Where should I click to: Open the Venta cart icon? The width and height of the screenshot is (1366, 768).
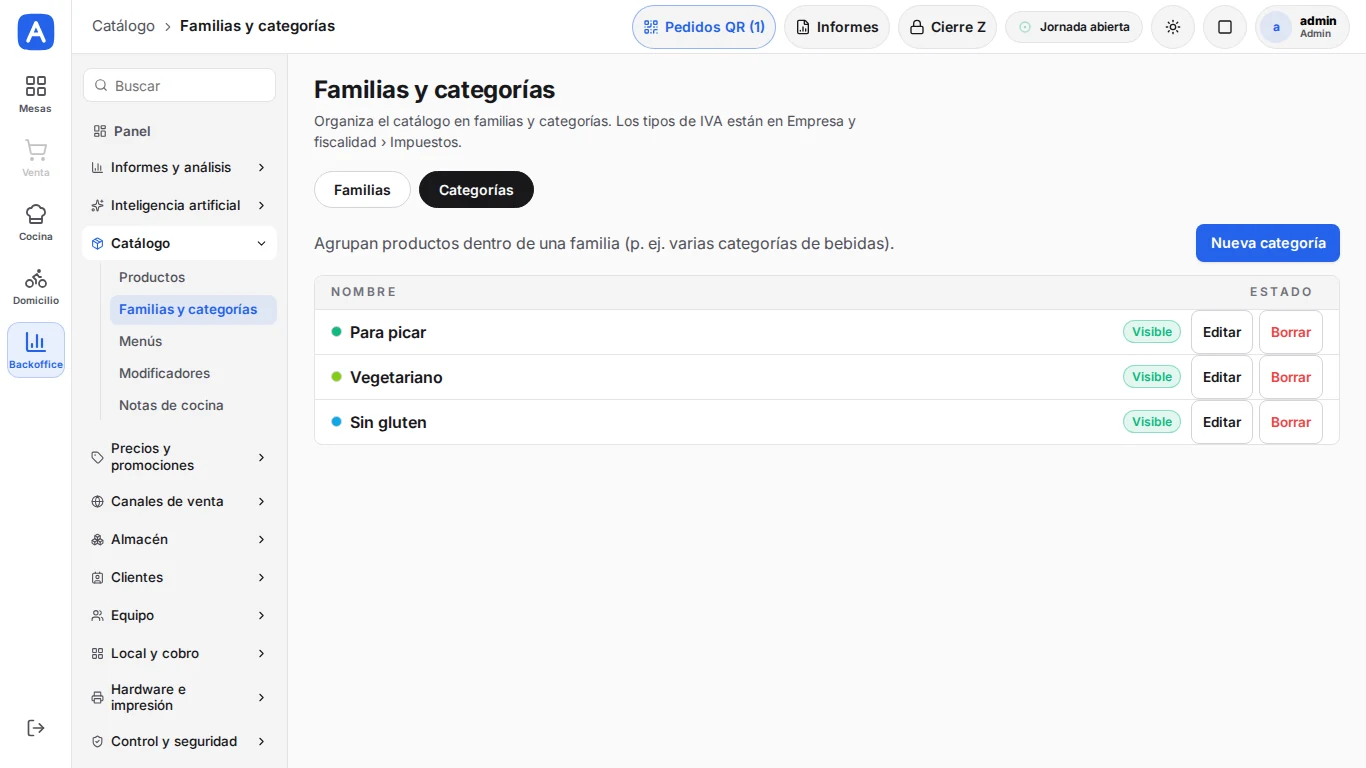pos(36,158)
